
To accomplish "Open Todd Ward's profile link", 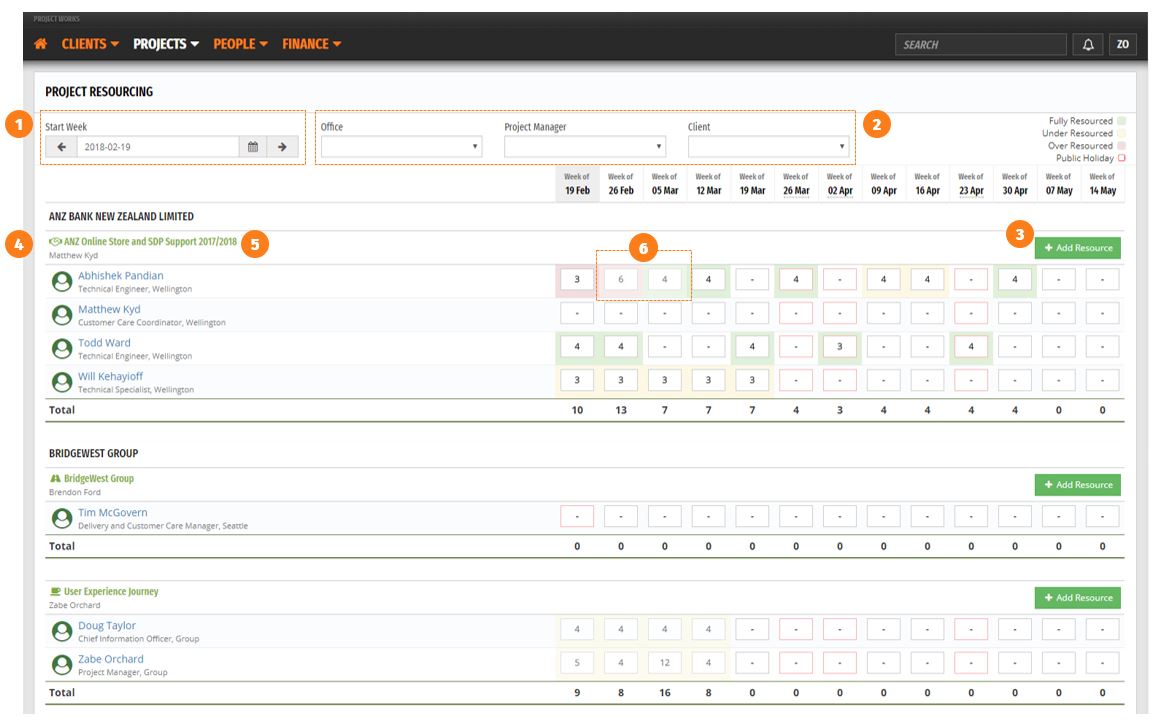I will tap(104, 342).
